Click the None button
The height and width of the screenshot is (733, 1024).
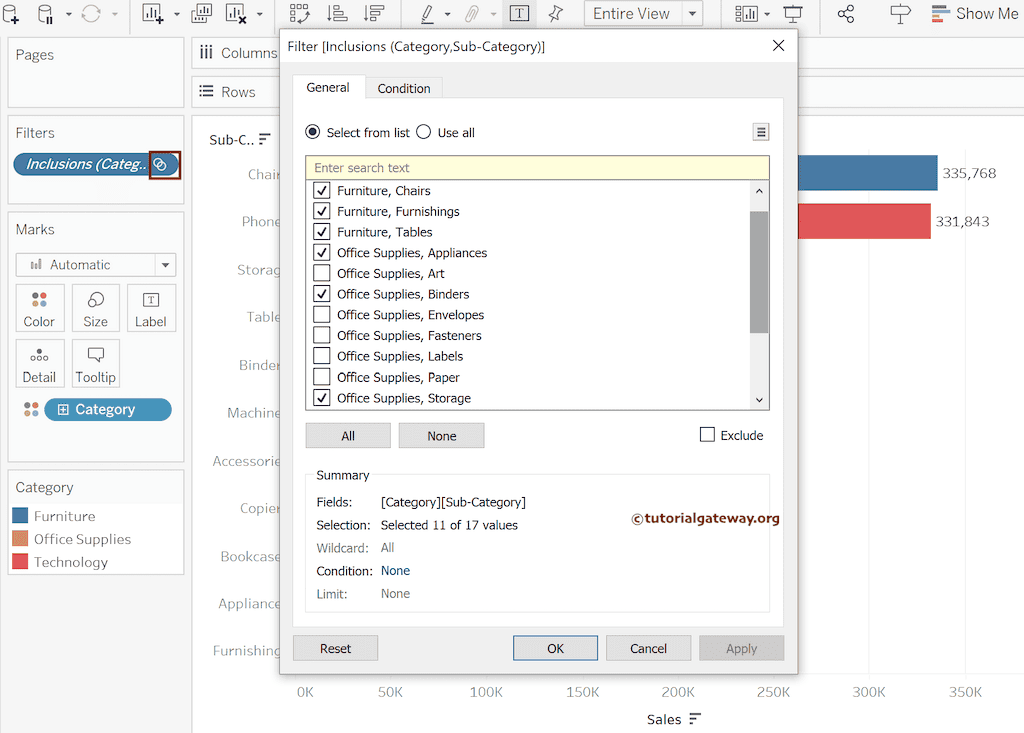pos(441,436)
